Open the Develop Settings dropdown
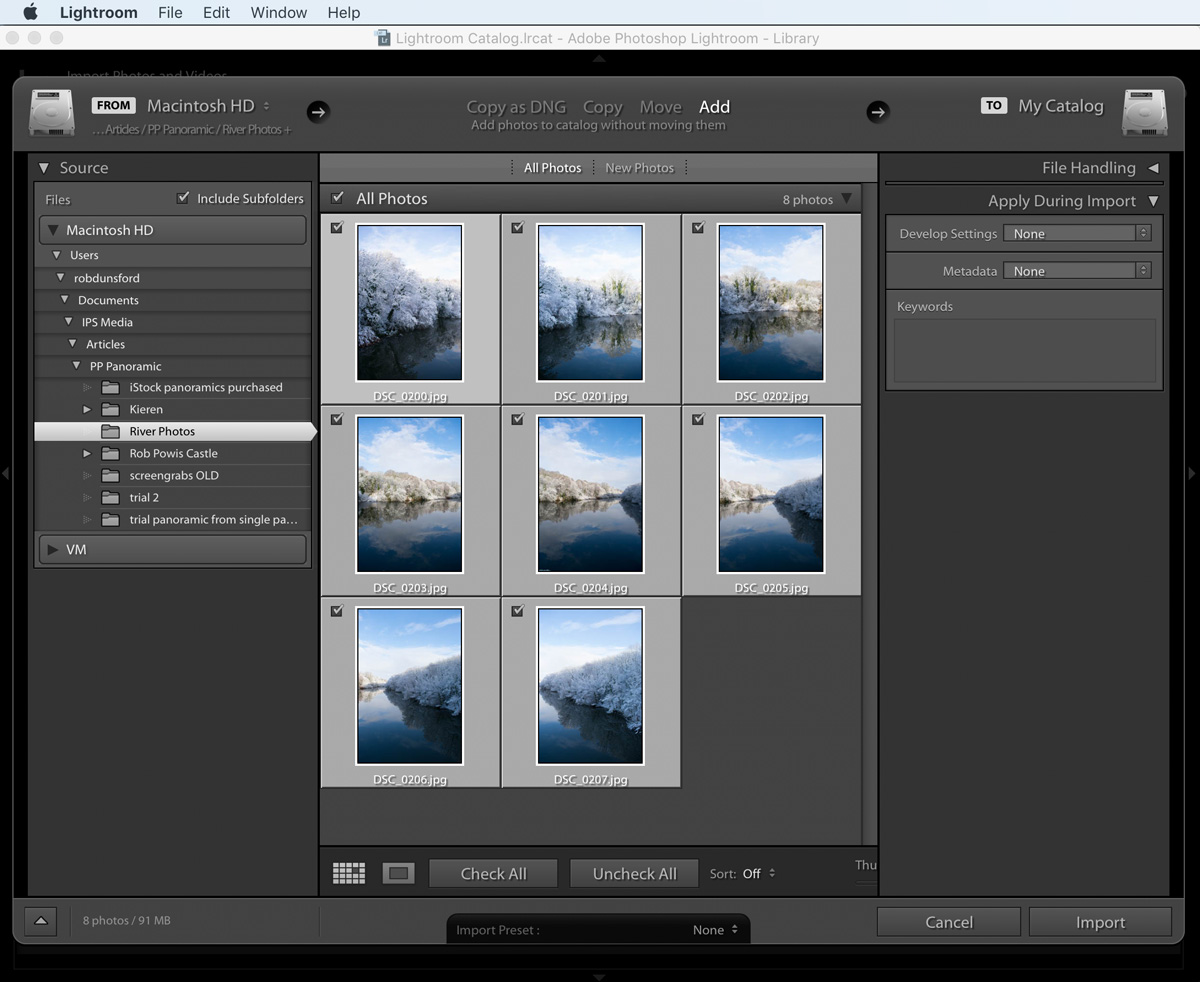The image size is (1200, 982). 1077,232
